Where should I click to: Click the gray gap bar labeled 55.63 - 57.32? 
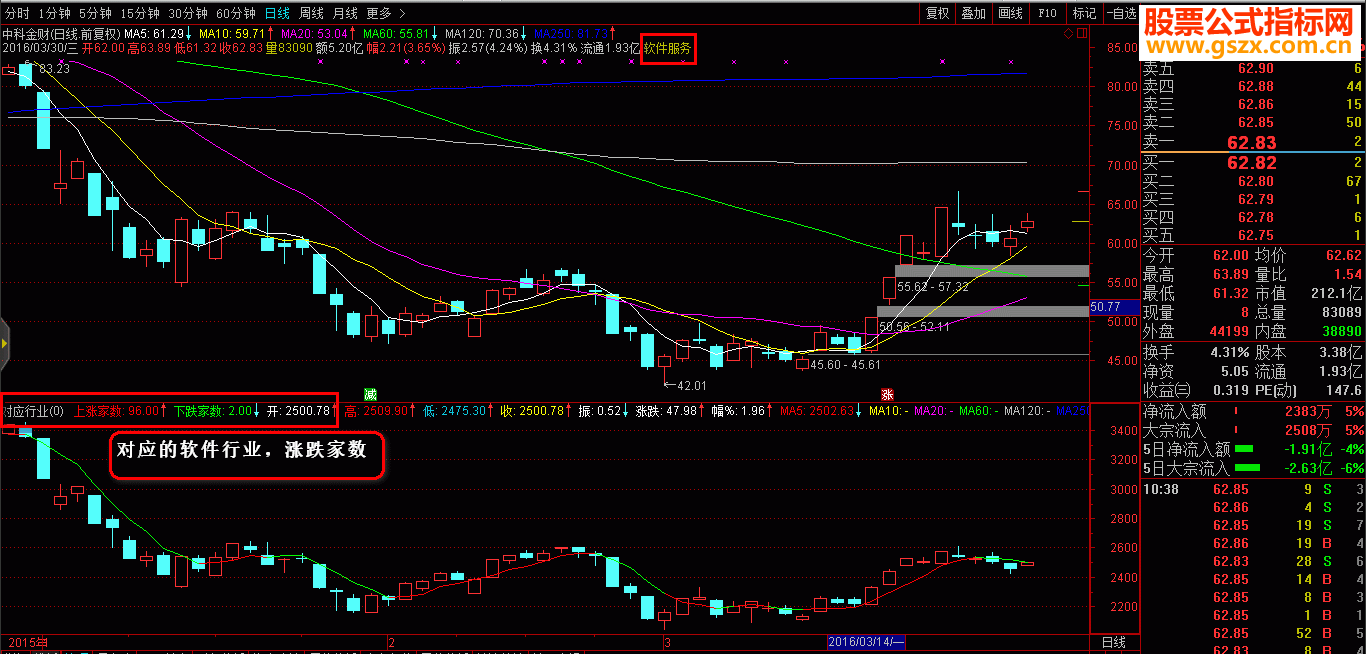[x=992, y=270]
